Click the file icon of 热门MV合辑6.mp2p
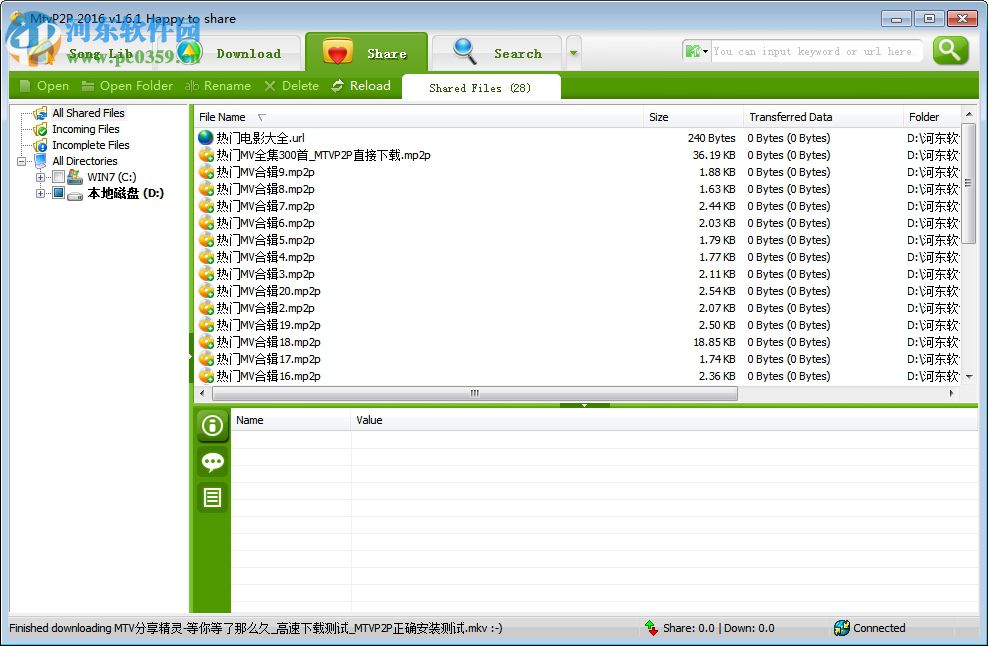Viewport: 988px width, 646px height. (206, 222)
